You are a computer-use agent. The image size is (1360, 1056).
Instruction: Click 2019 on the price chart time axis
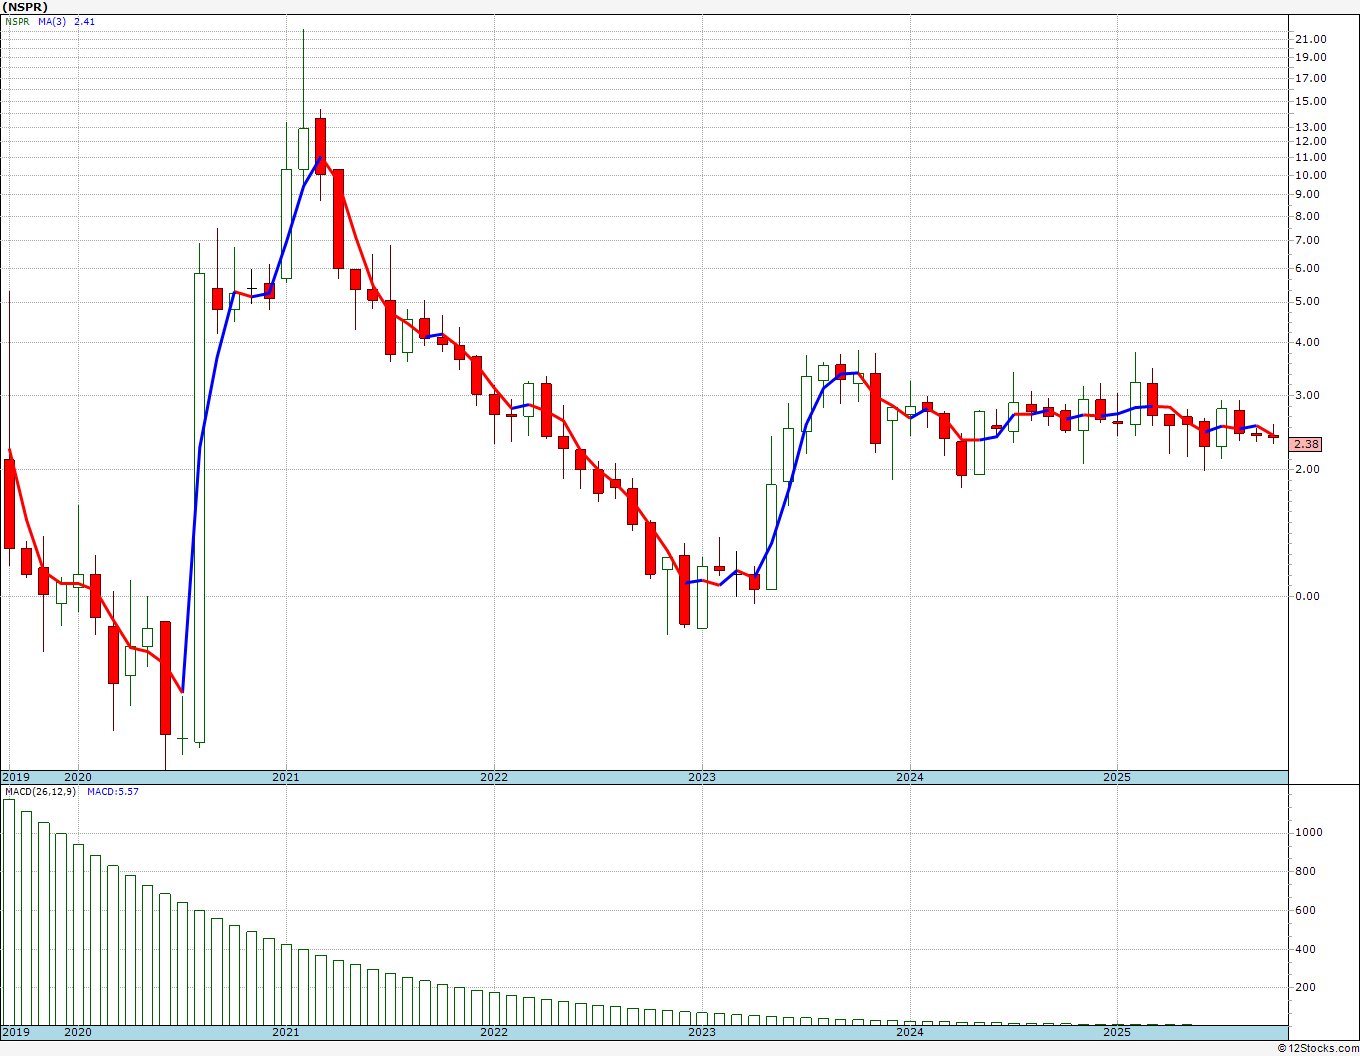pyautogui.click(x=16, y=777)
